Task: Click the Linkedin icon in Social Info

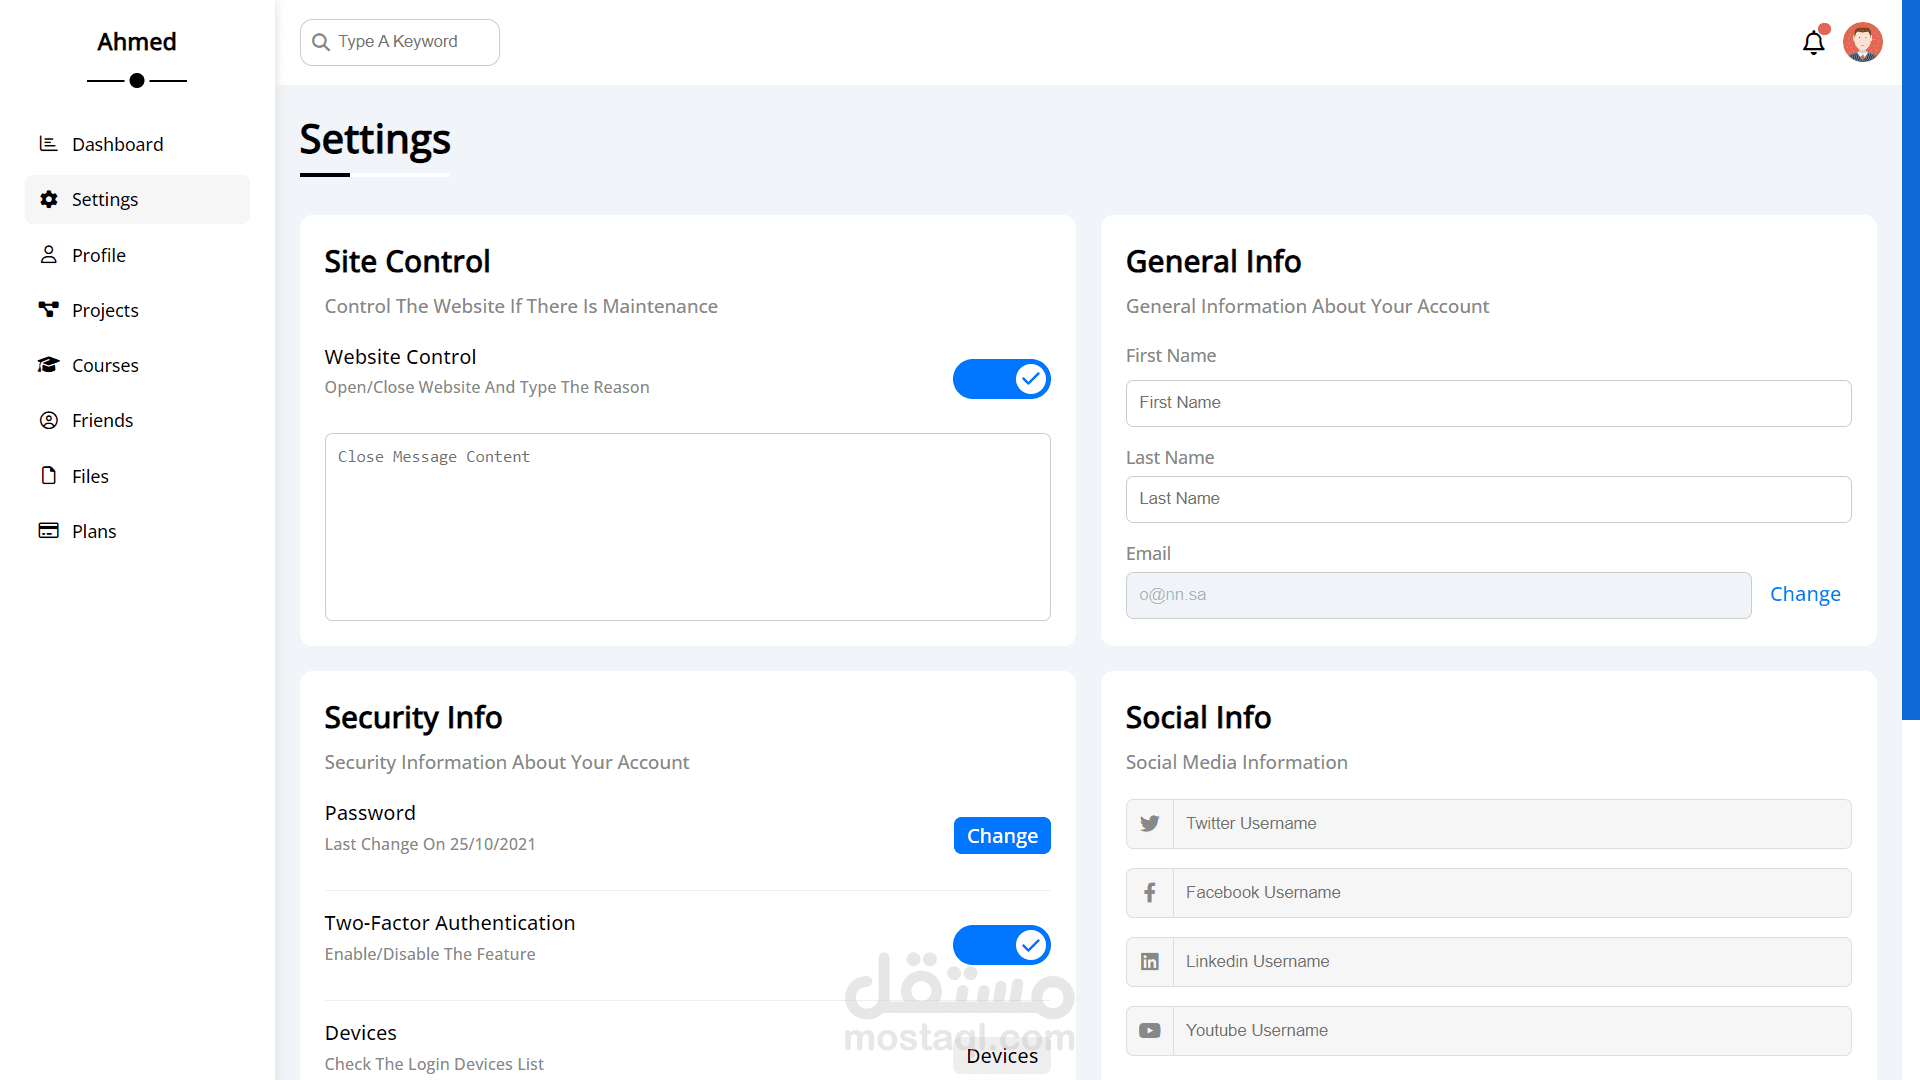Action: (x=1150, y=962)
